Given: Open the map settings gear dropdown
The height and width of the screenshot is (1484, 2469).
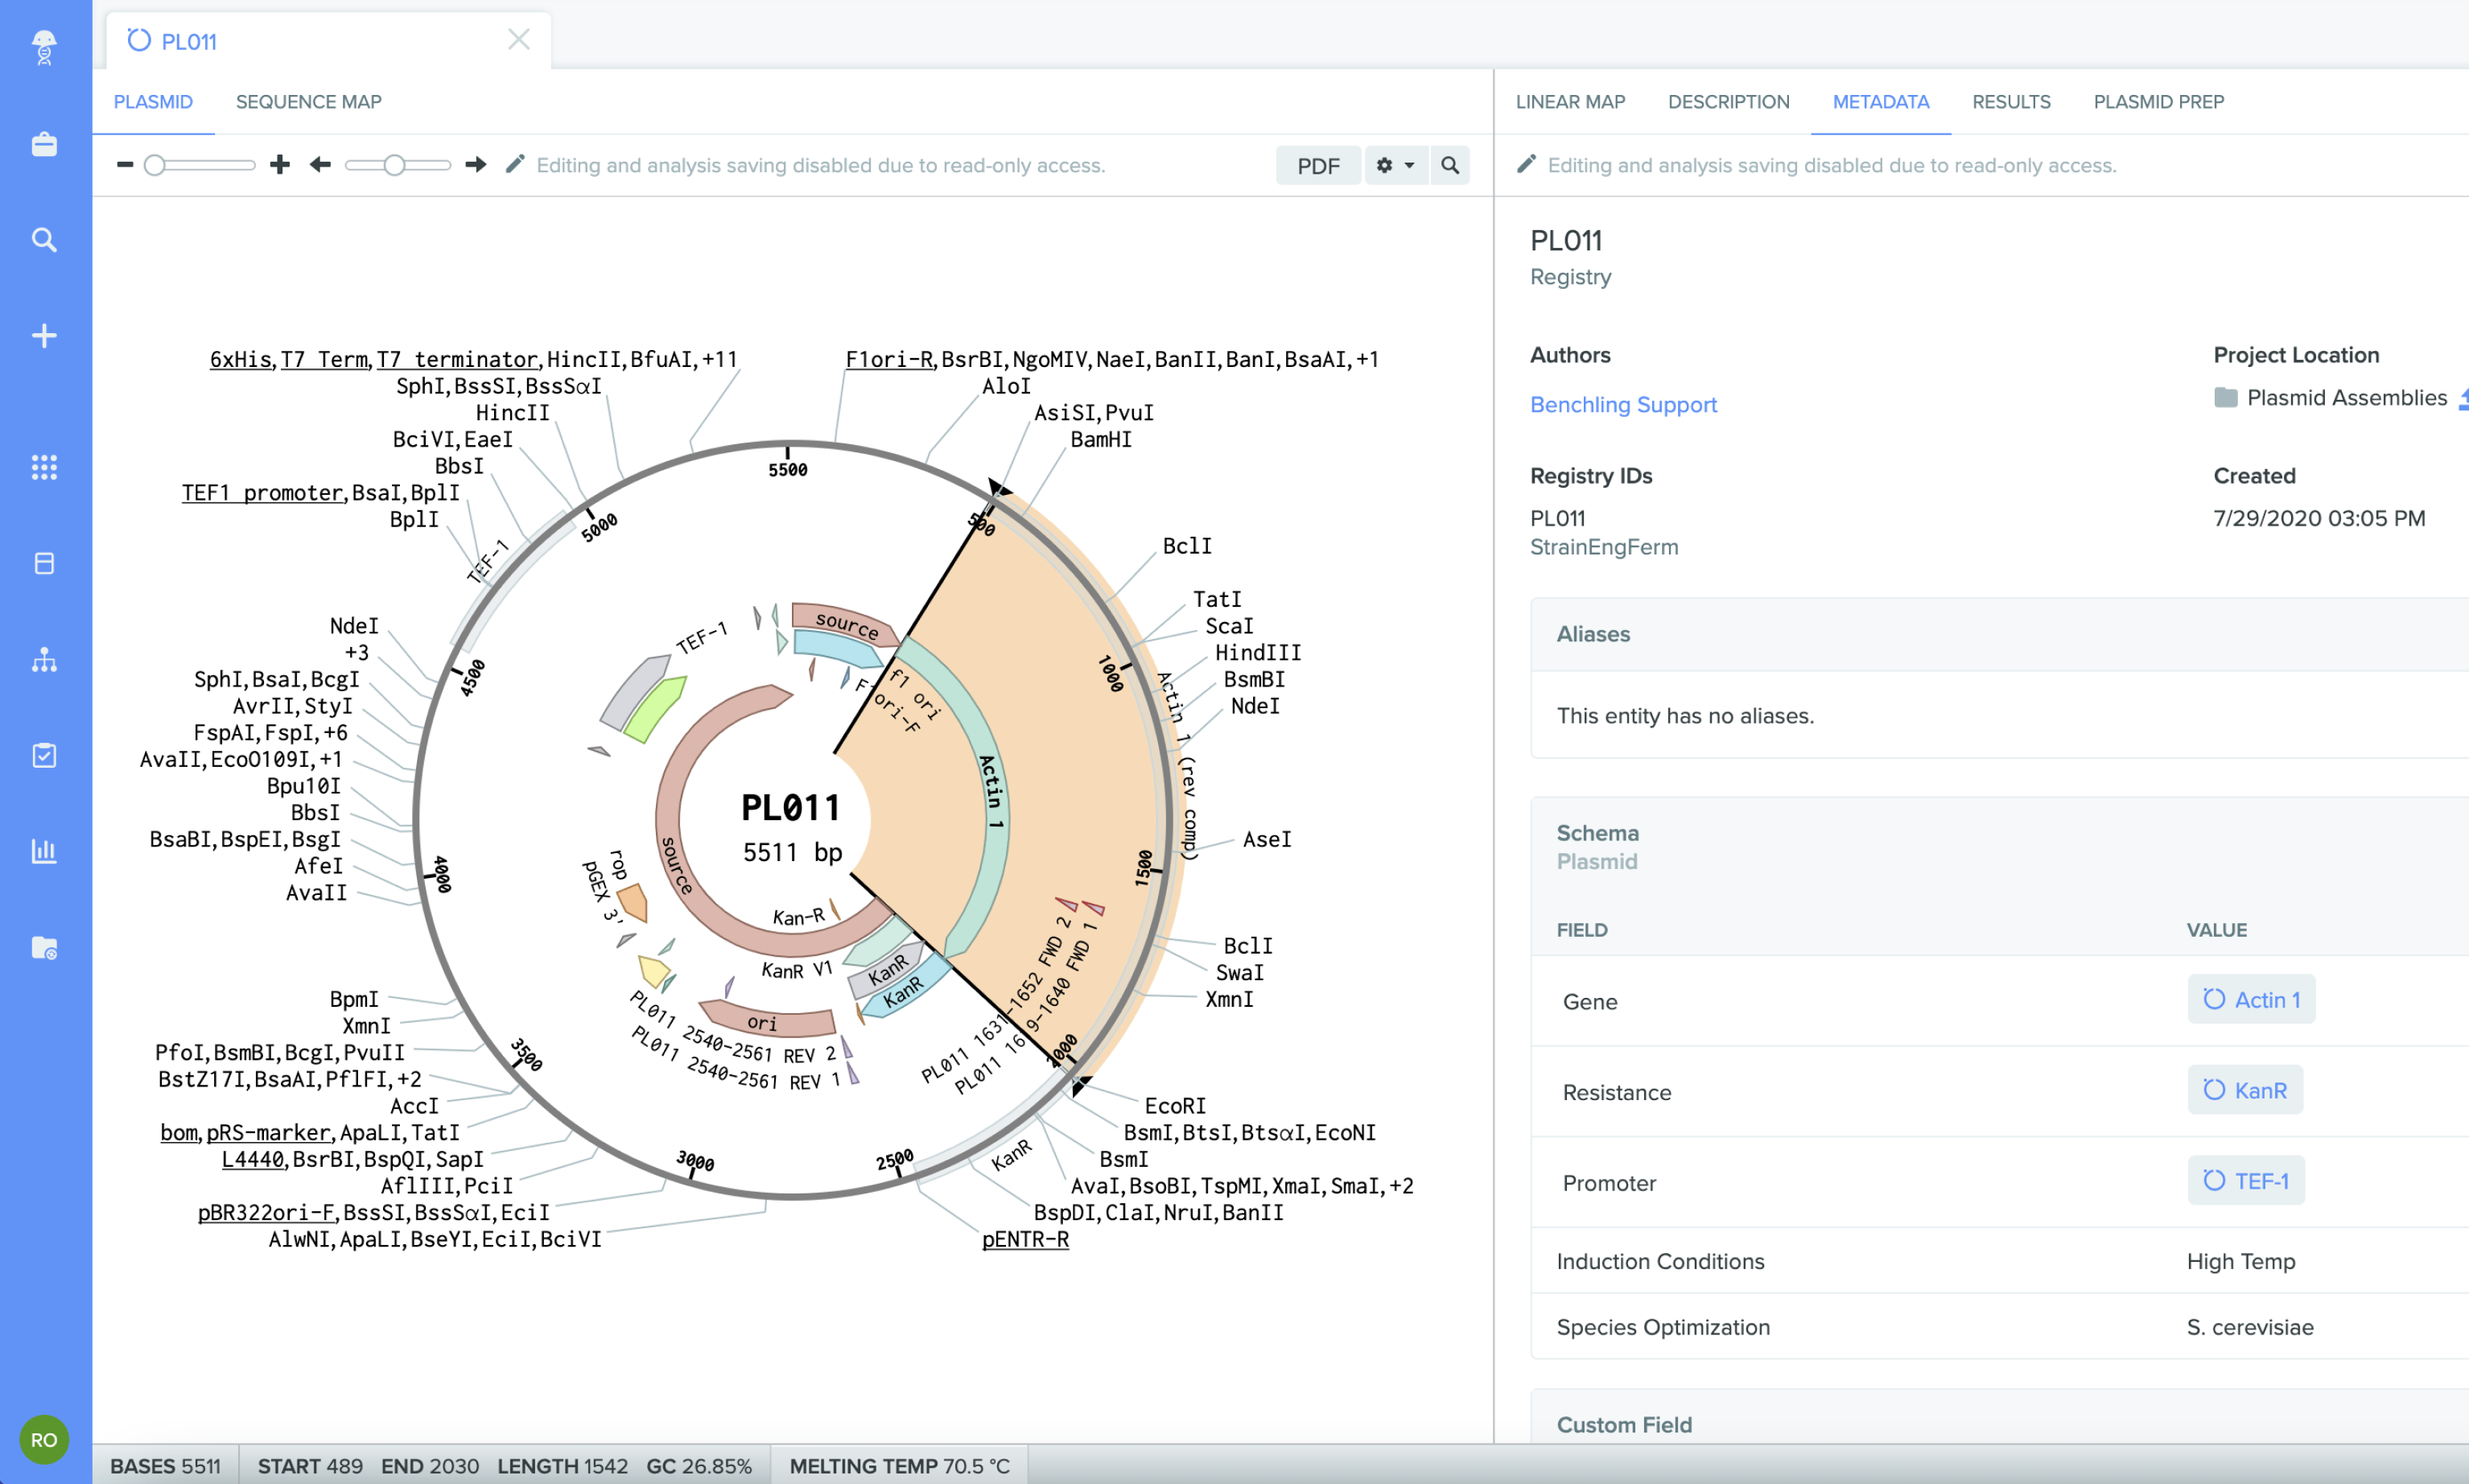Looking at the screenshot, I should click(x=1395, y=165).
